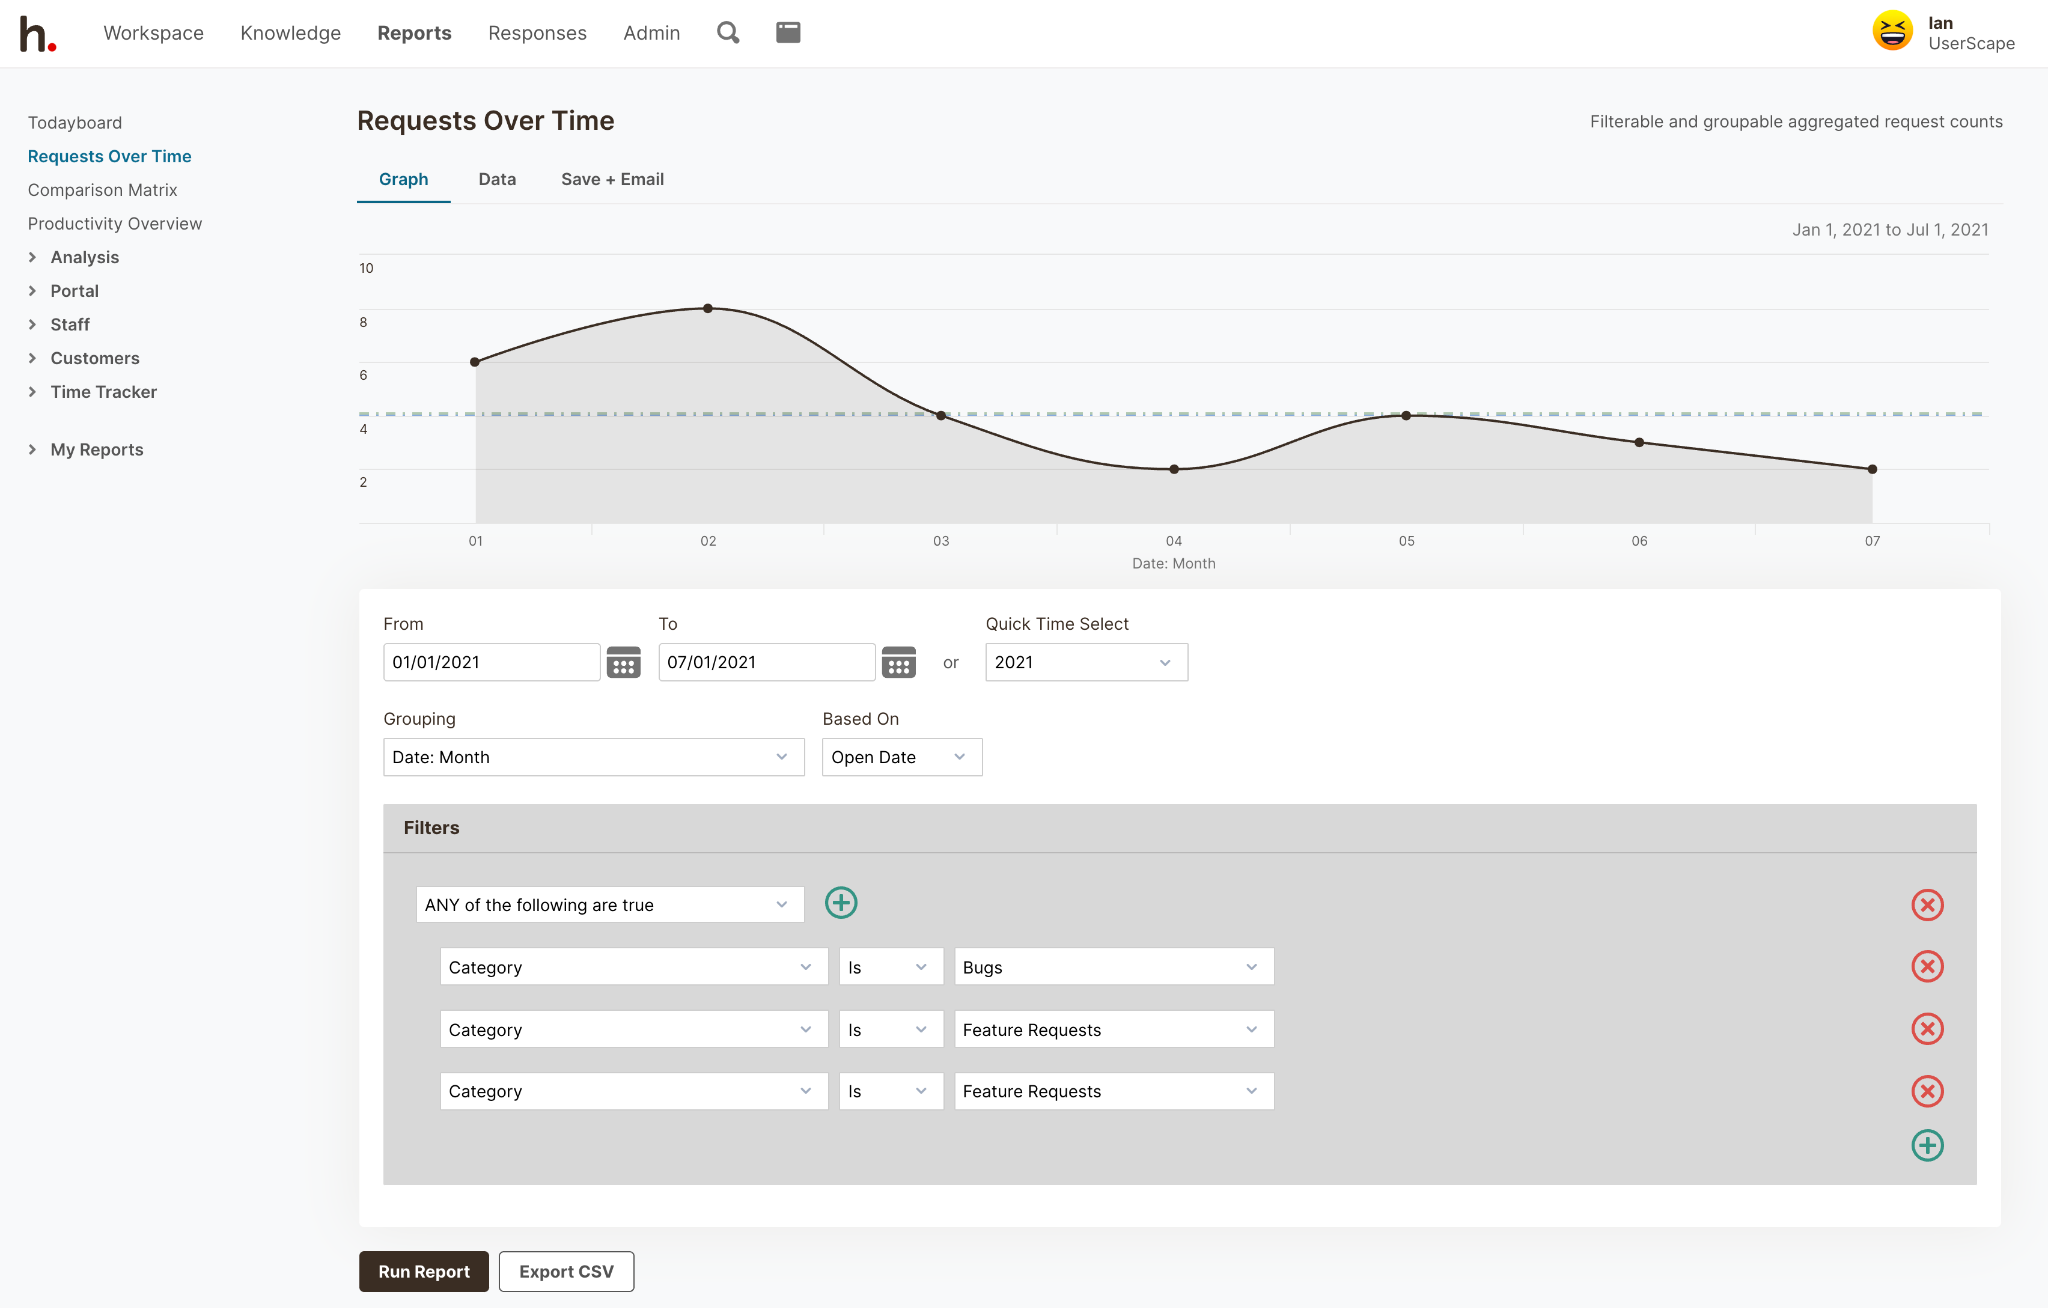Image resolution: width=2048 pixels, height=1308 pixels.
Task: Open the From date calendar picker
Action: (x=624, y=662)
